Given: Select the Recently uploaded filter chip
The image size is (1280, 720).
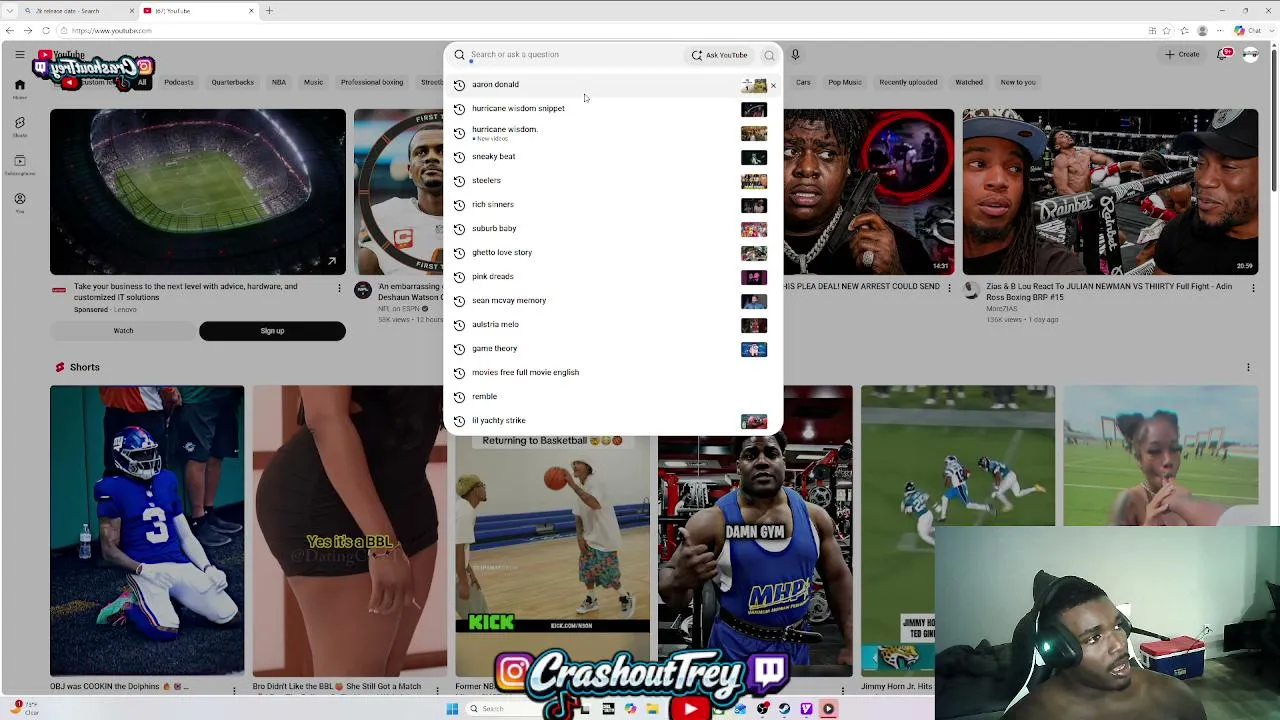Looking at the screenshot, I should pyautogui.click(x=908, y=83).
